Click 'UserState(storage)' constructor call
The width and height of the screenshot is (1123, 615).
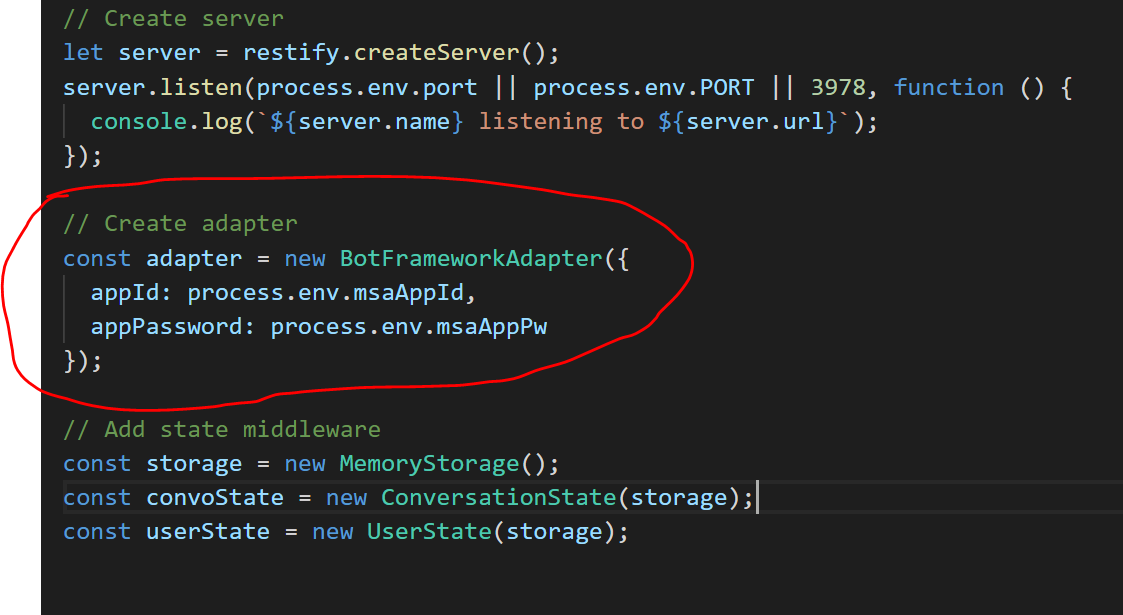491,532
